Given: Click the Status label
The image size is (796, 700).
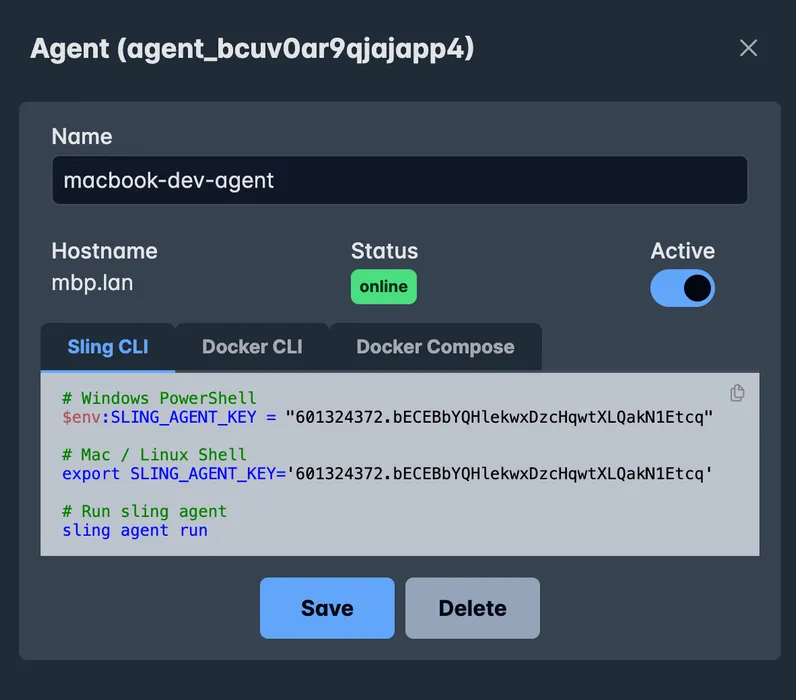Looking at the screenshot, I should pyautogui.click(x=384, y=251).
